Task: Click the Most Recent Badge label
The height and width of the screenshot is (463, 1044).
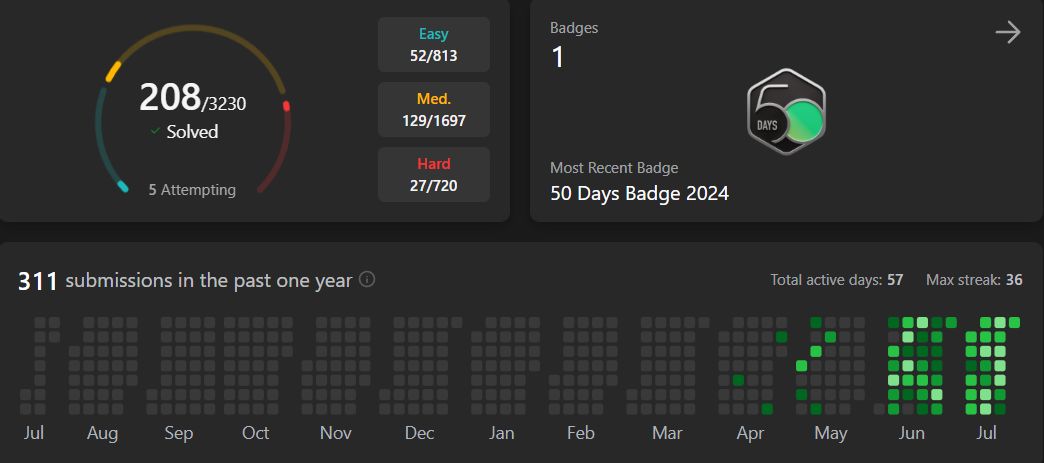Action: click(x=614, y=168)
